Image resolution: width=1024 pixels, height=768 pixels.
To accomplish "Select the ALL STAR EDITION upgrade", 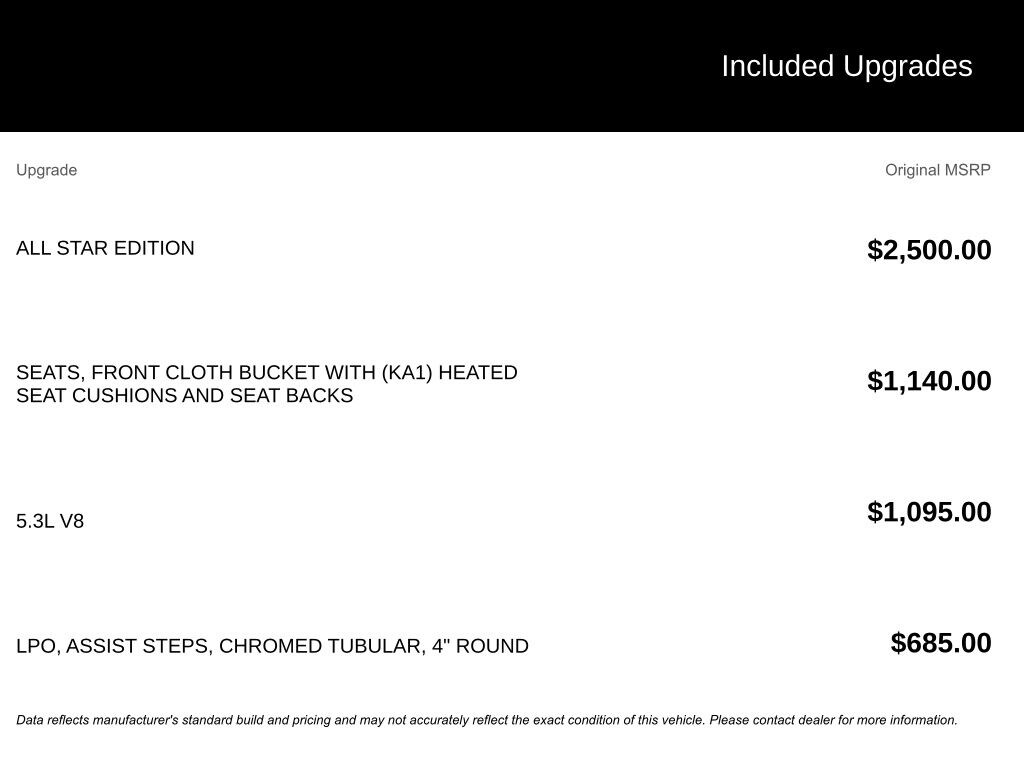I will point(105,248).
